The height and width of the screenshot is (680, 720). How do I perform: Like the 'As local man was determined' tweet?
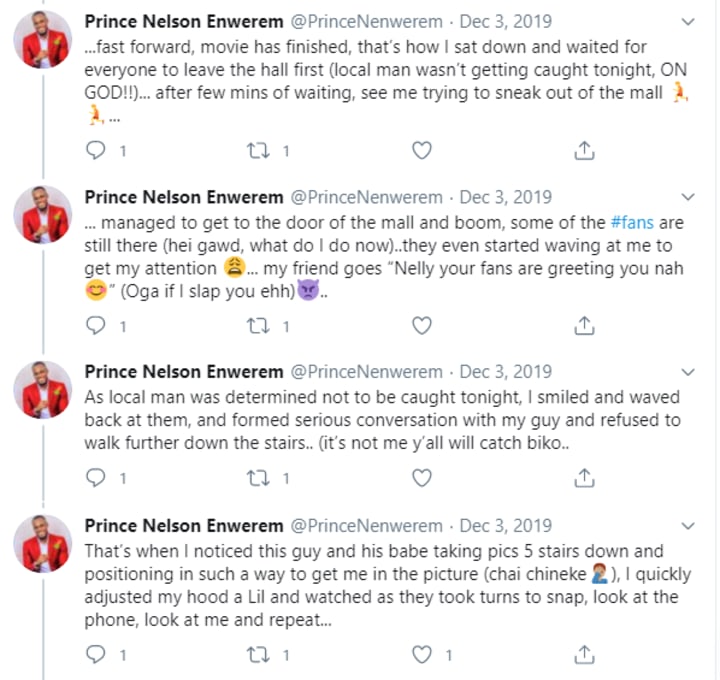(423, 479)
